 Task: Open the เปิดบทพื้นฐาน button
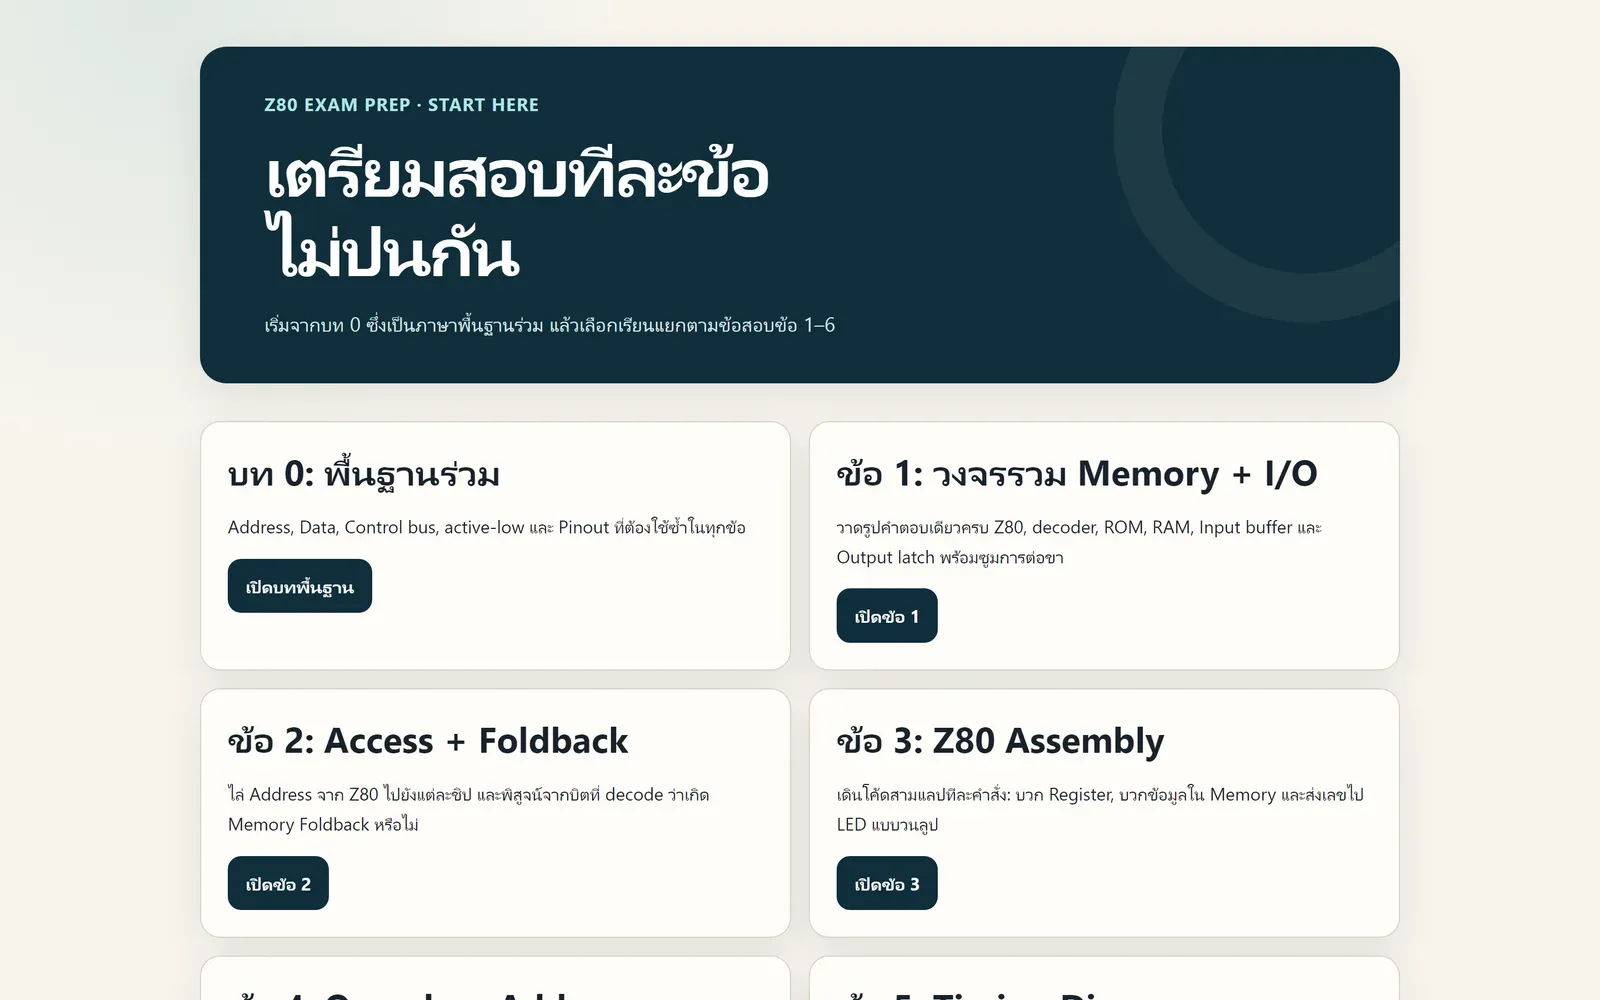pyautogui.click(x=300, y=586)
